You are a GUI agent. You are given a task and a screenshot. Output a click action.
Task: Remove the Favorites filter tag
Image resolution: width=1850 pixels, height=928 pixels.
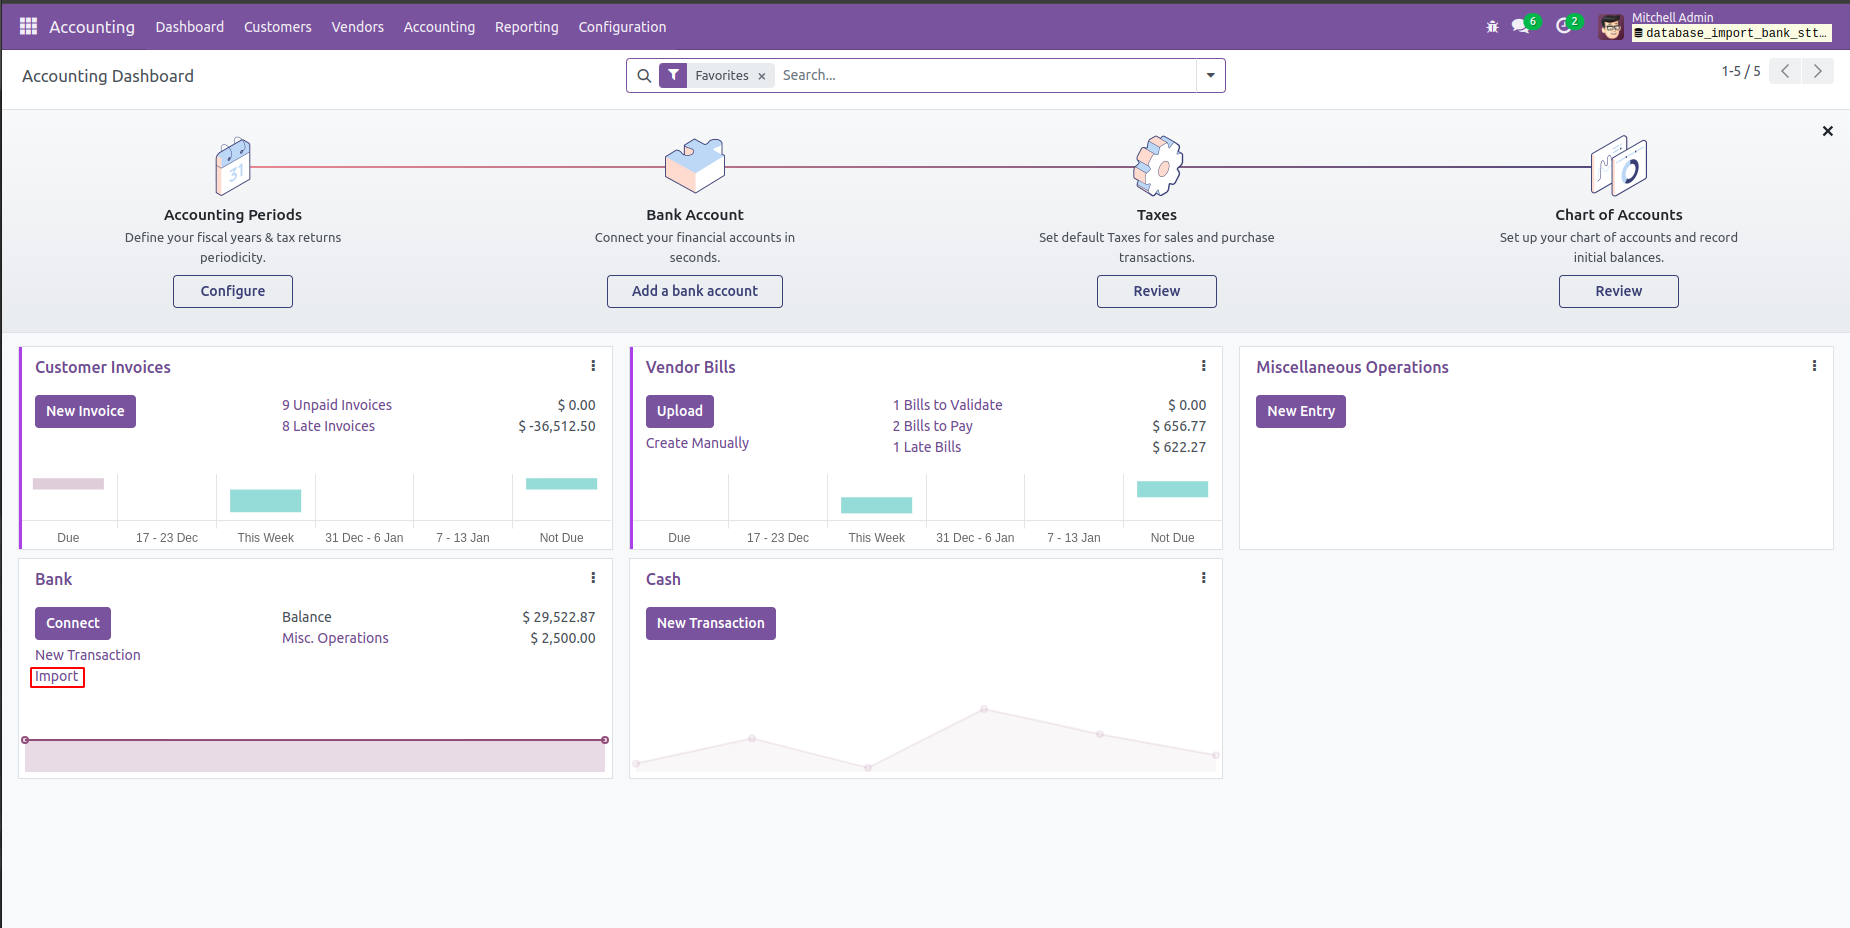[761, 76]
